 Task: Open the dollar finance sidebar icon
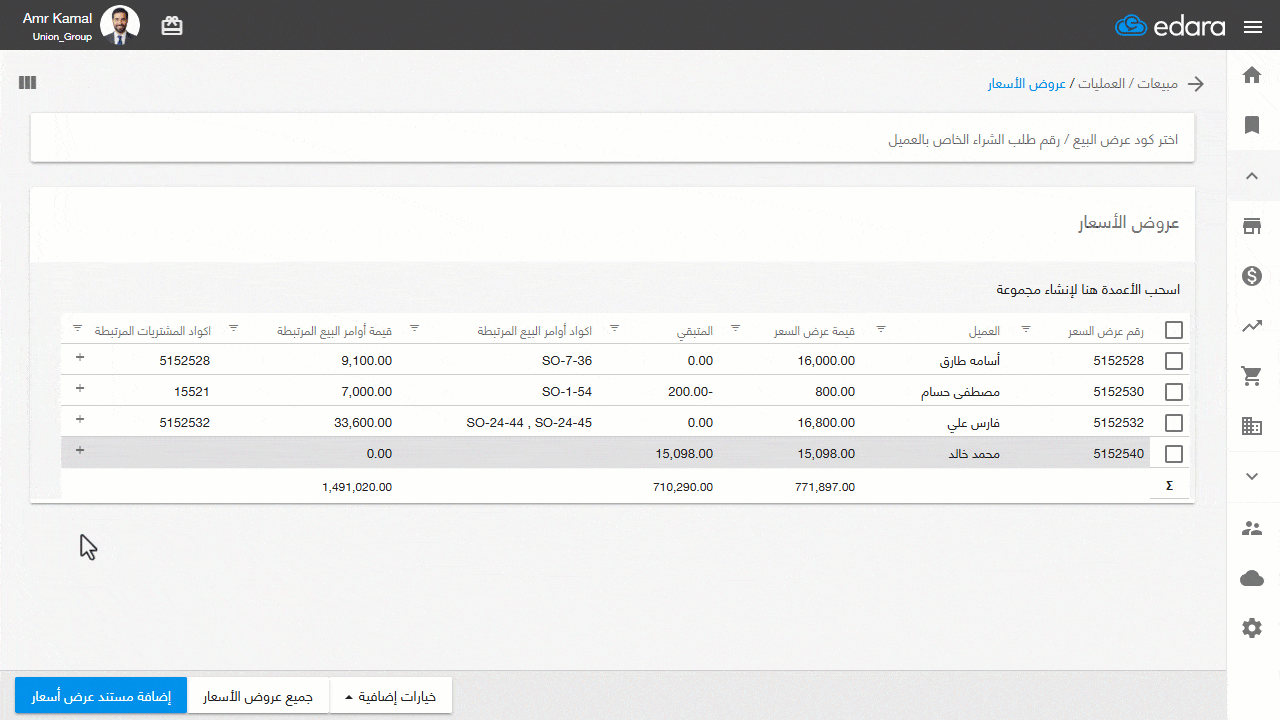point(1252,276)
